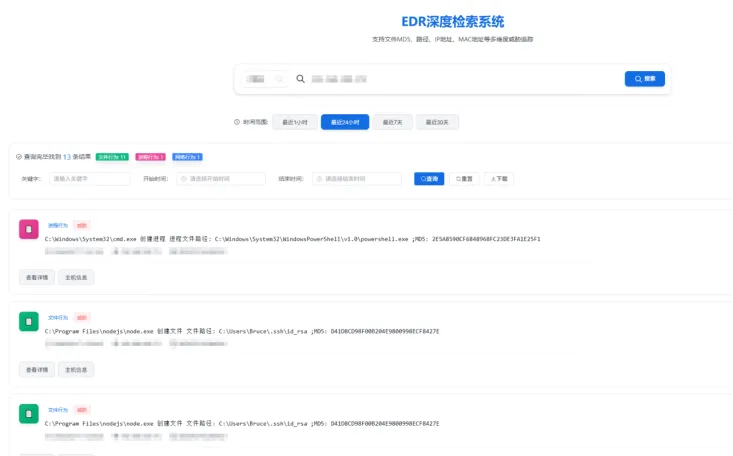Image resolution: width=733 pixels, height=456 pixels.
Task: Click the result count number 13
Action: pyautogui.click(x=66, y=157)
